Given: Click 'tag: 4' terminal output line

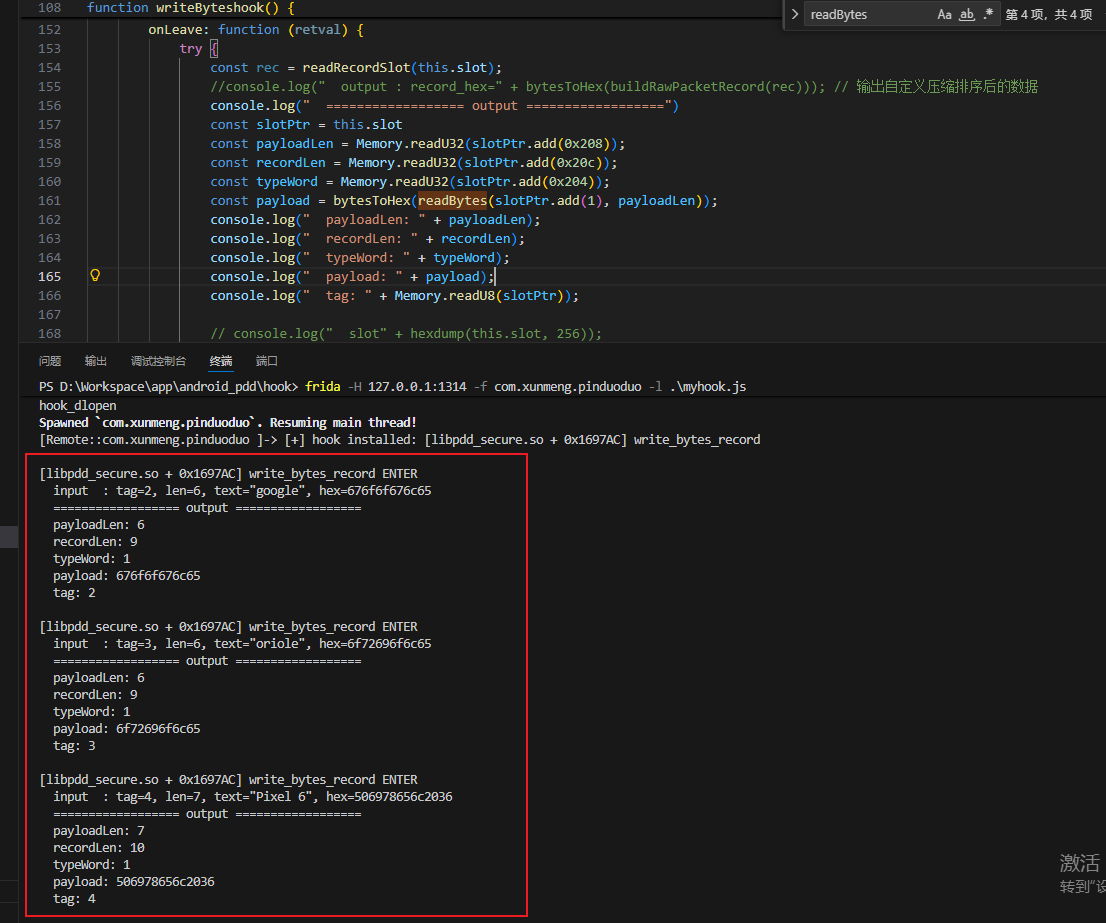Looking at the screenshot, I should [74, 899].
